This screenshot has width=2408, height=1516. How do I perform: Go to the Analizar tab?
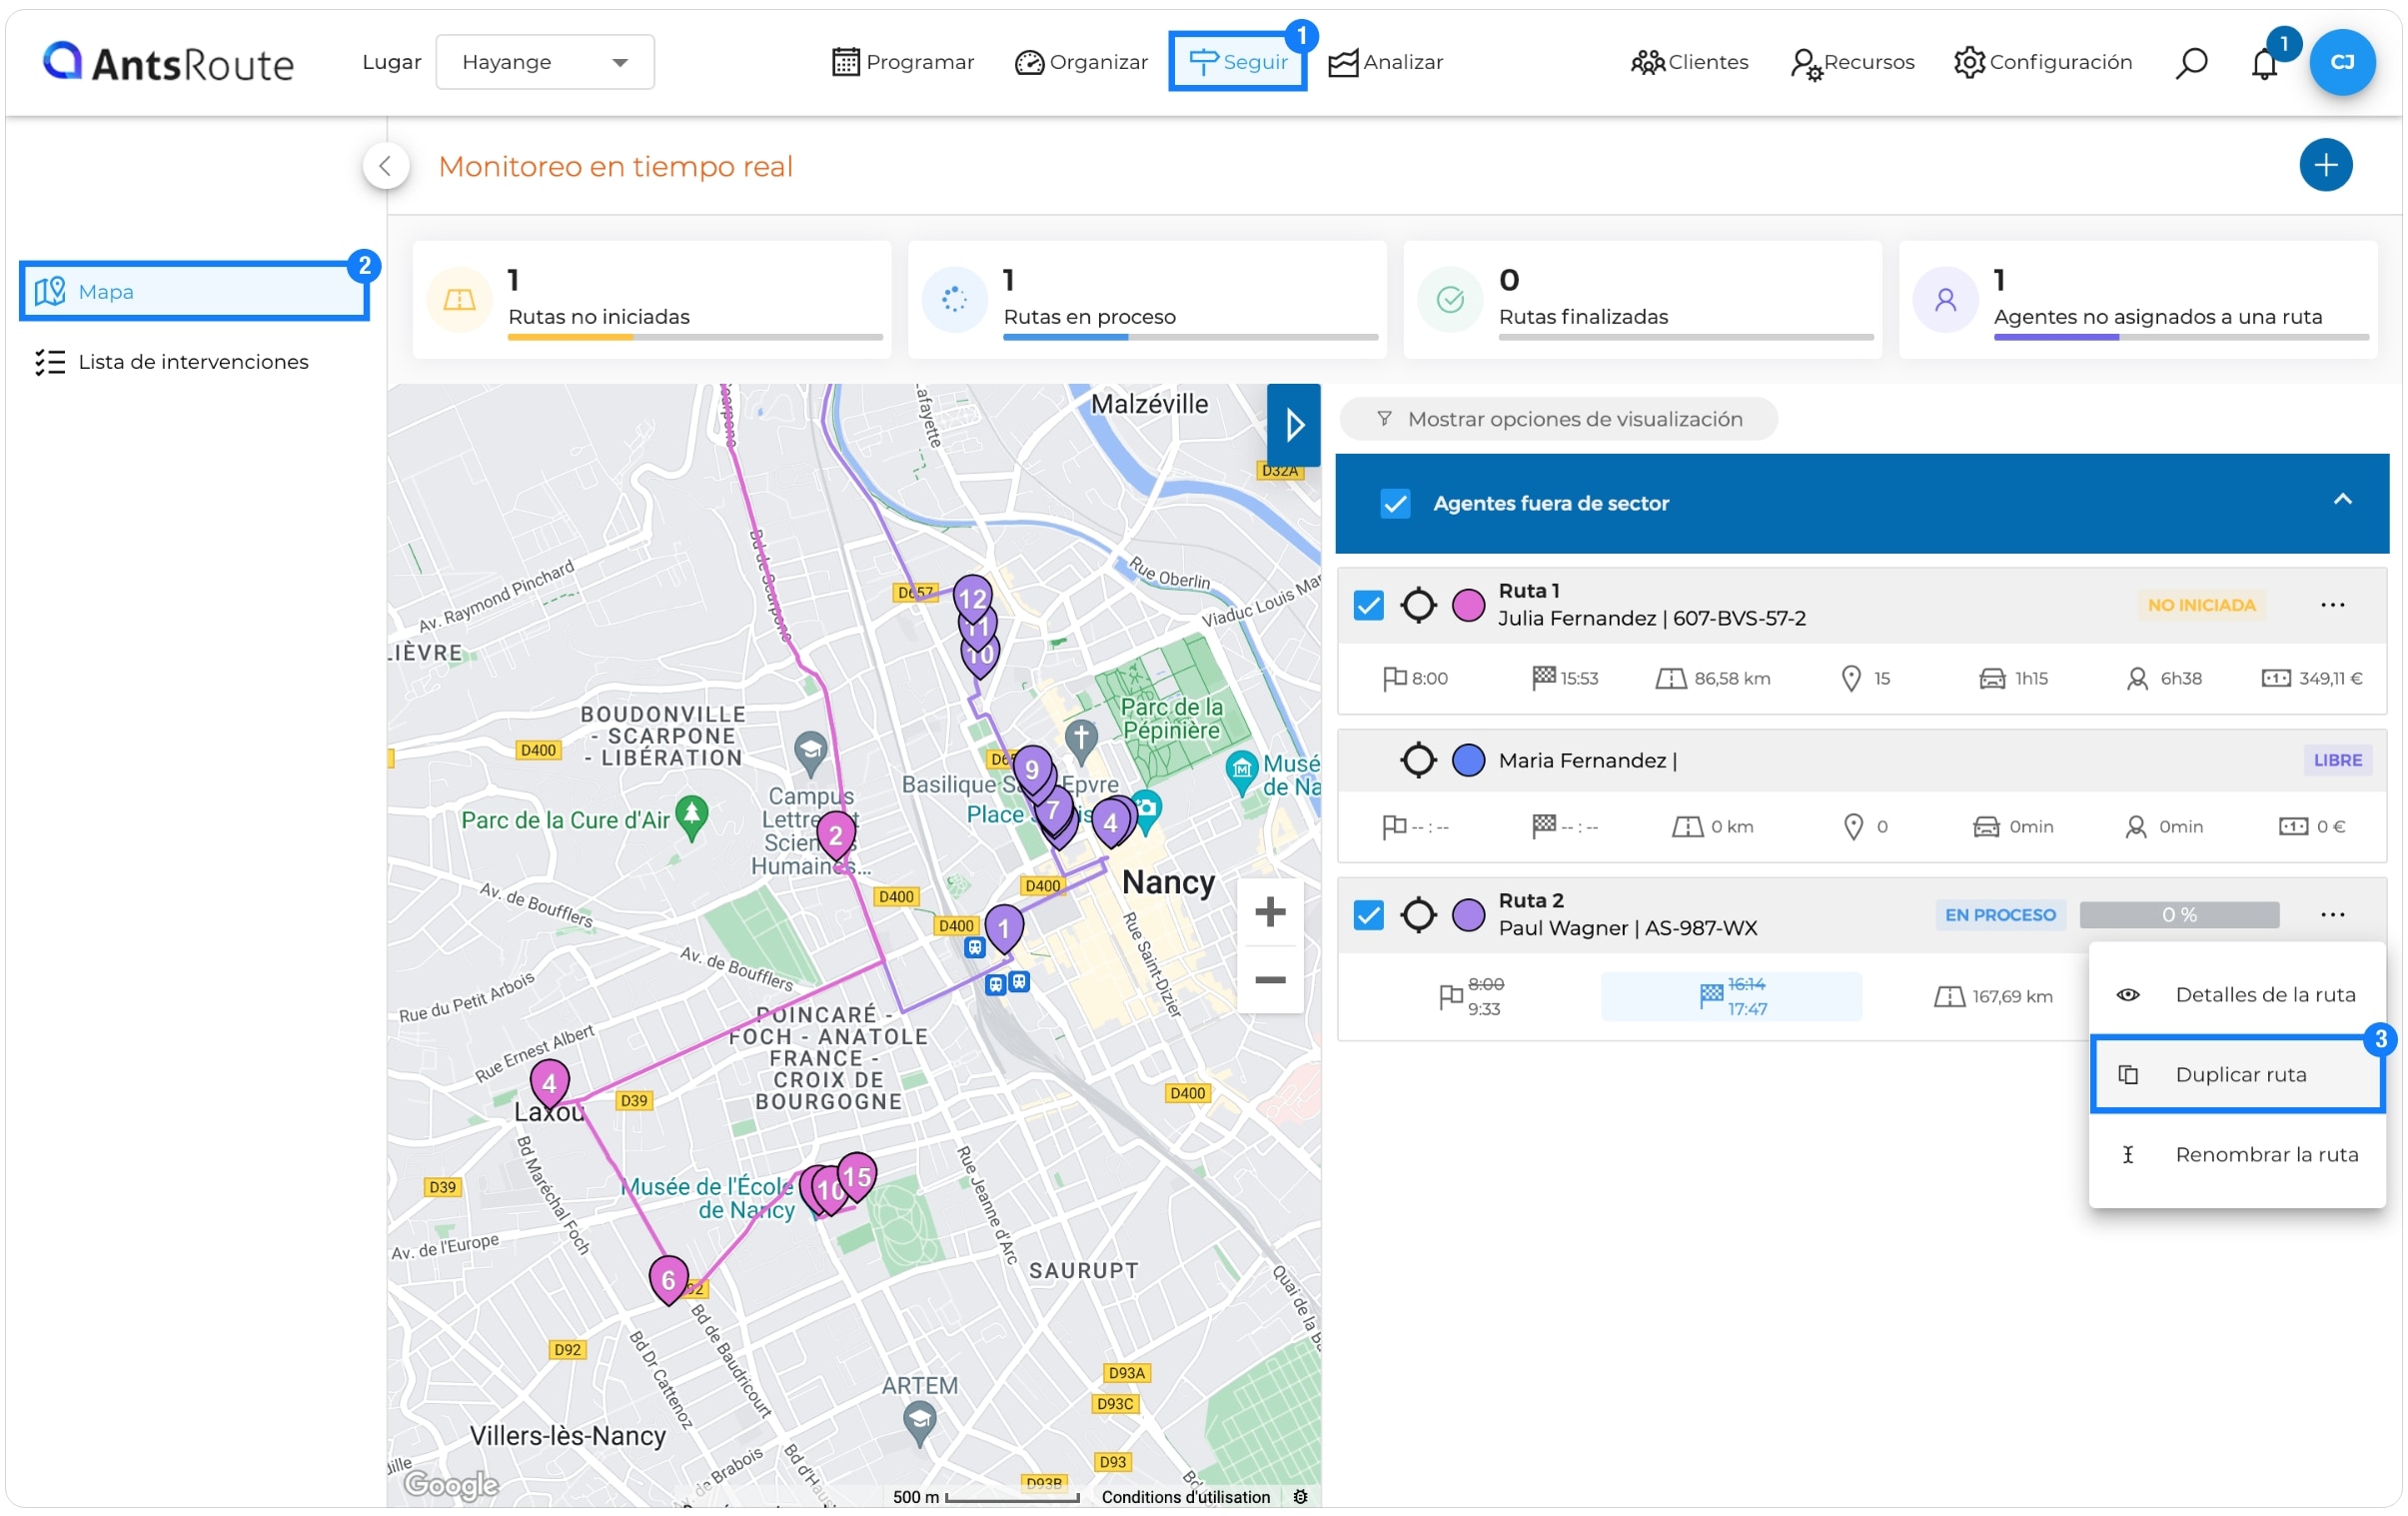point(1386,62)
